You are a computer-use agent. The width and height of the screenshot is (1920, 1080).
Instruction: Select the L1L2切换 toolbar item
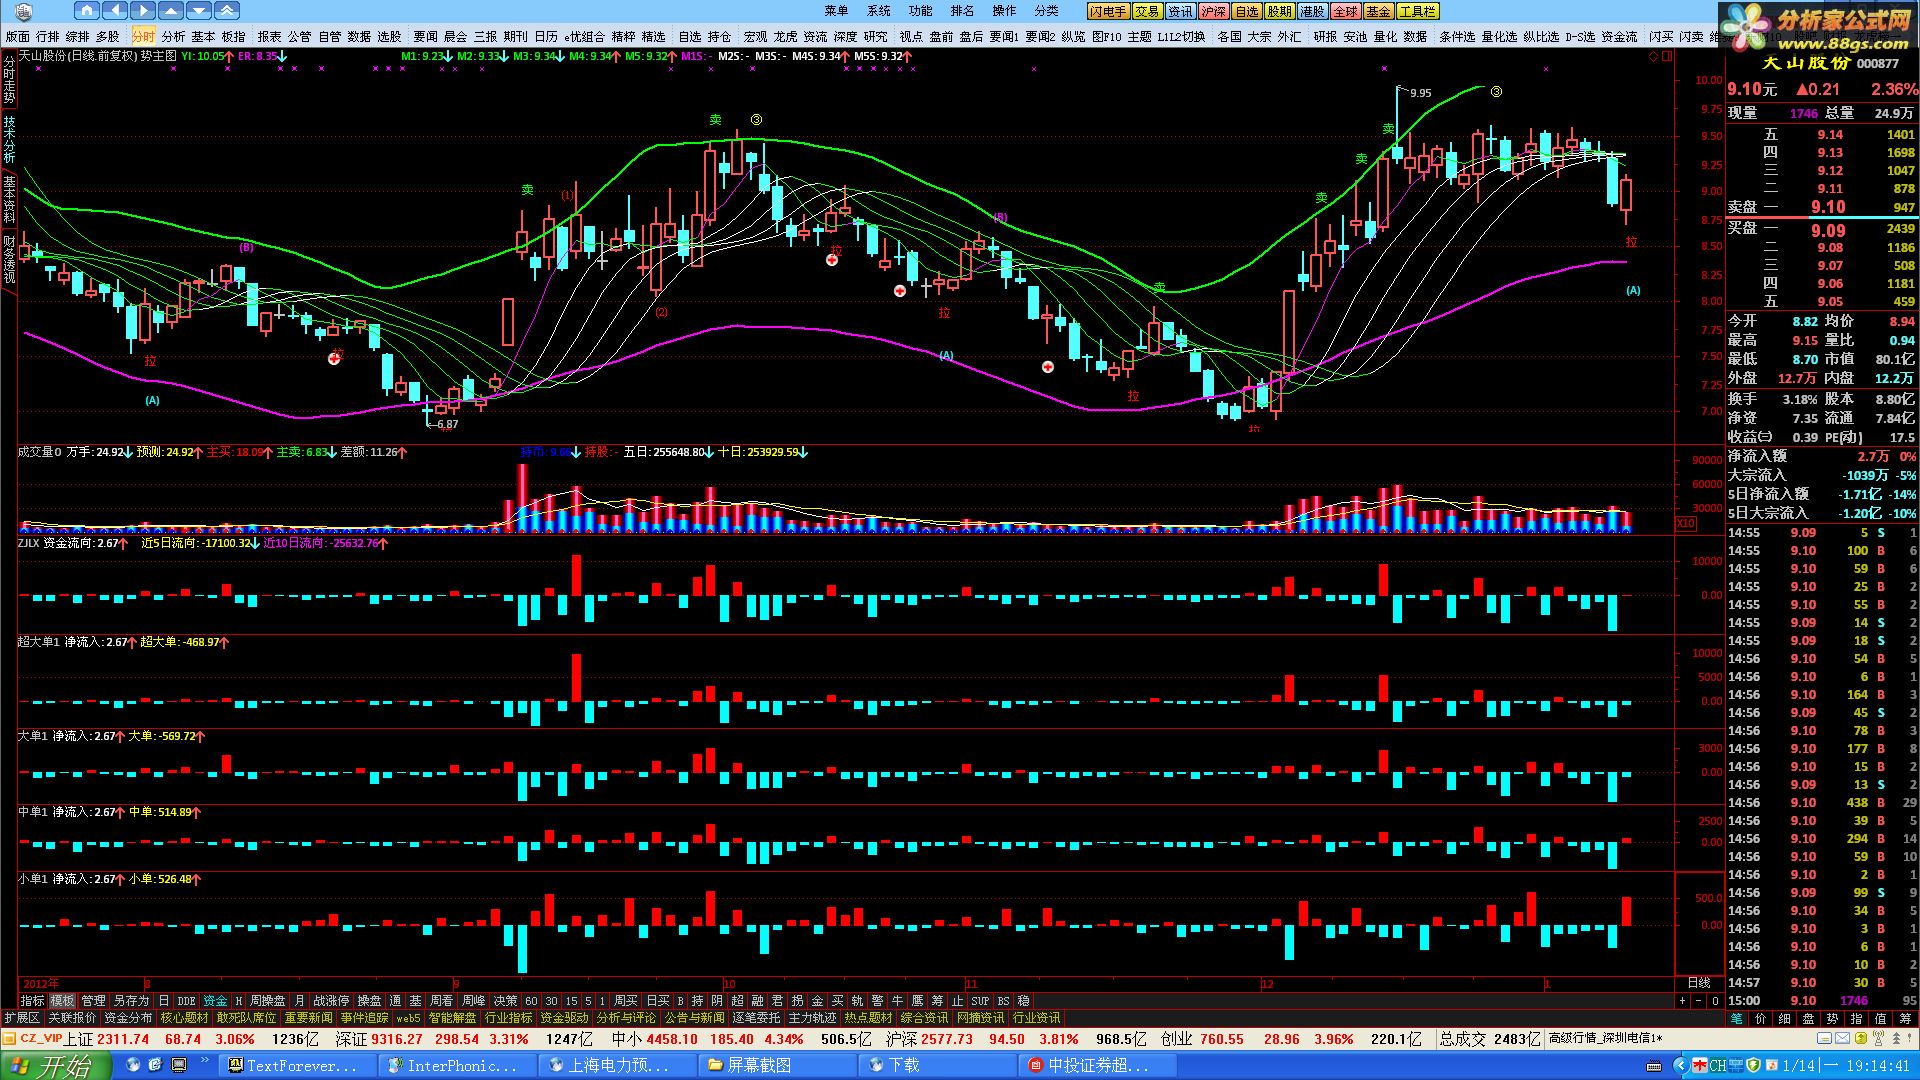[x=1181, y=37]
